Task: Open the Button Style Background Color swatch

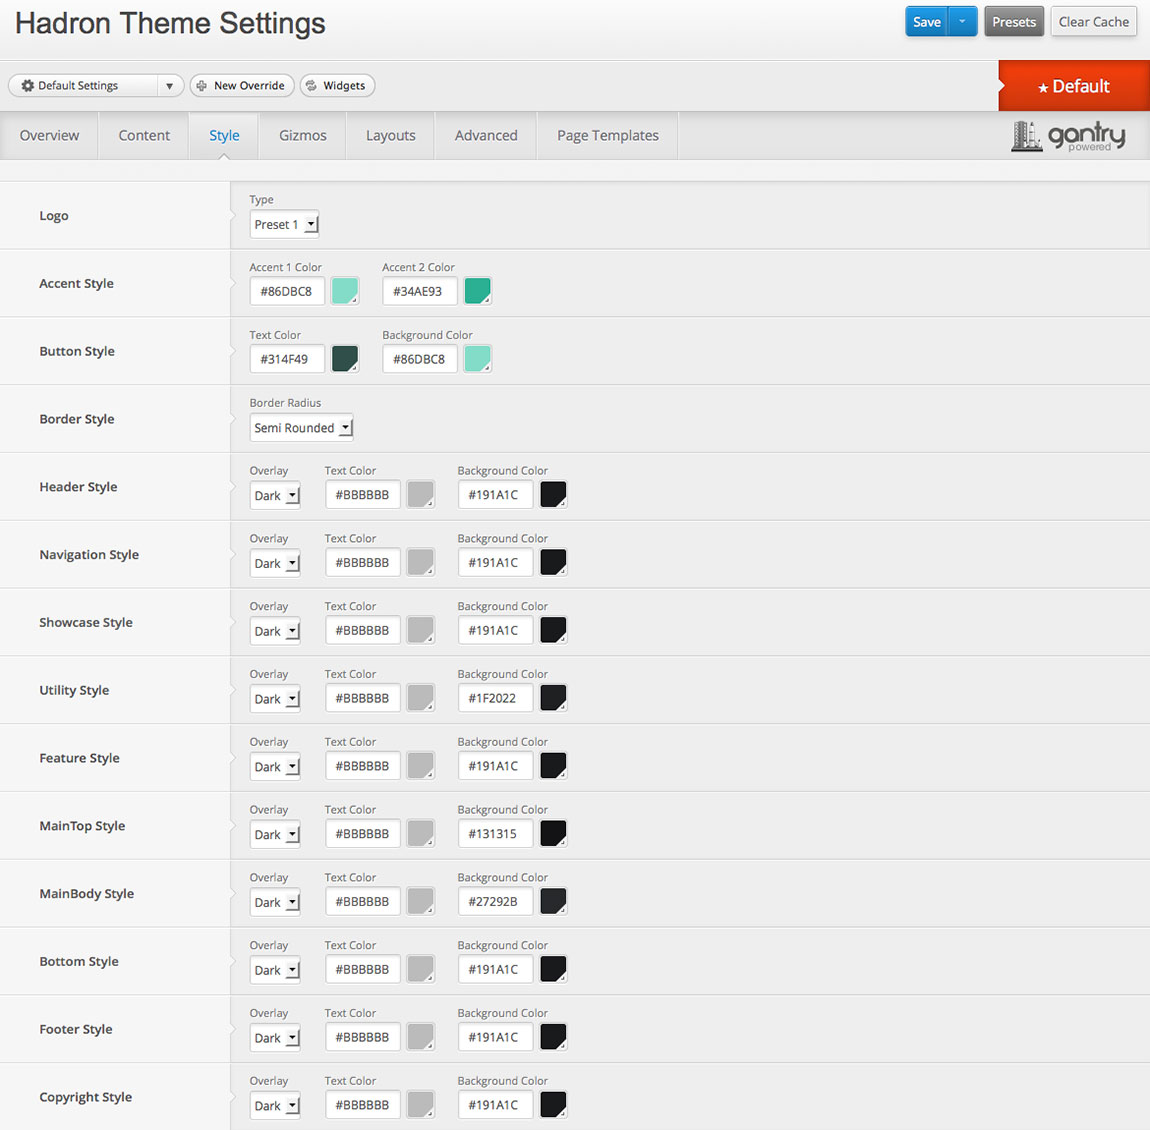Action: click(477, 359)
